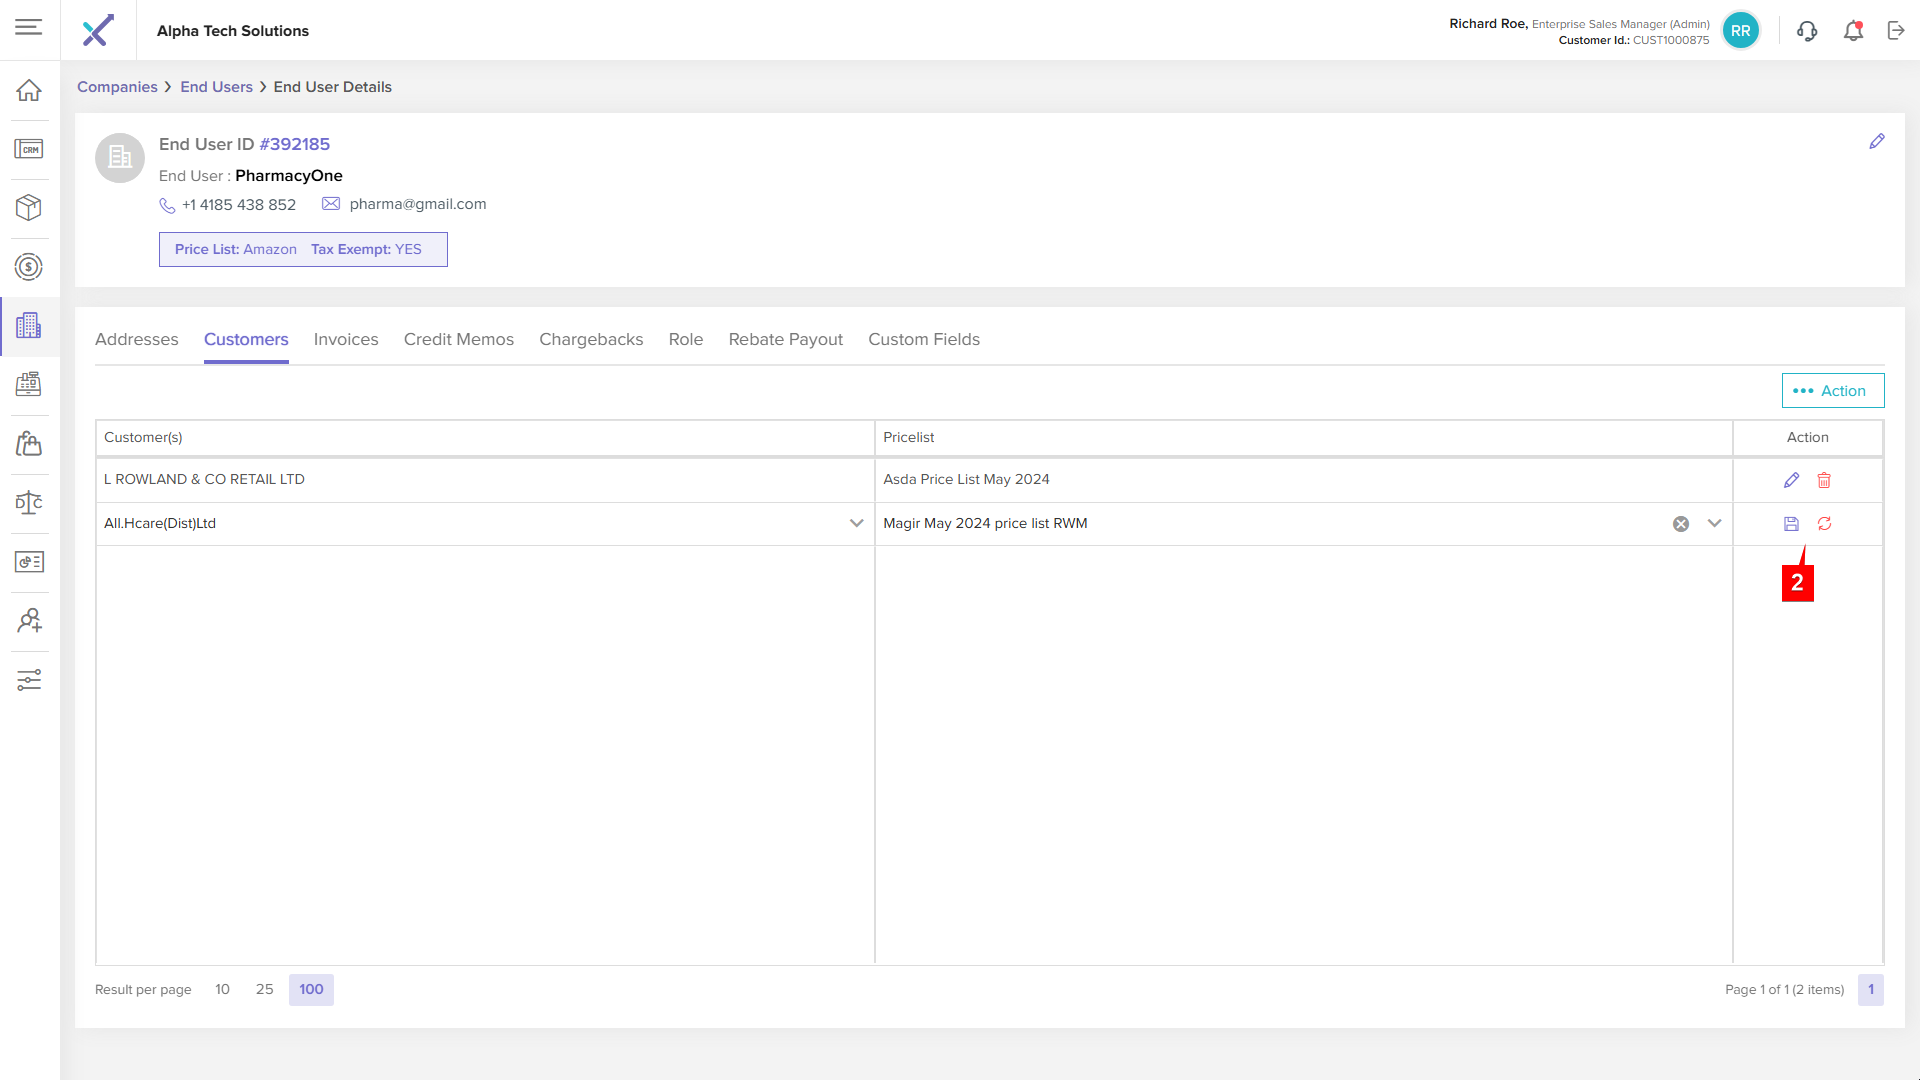The image size is (1920, 1080).
Task: Reset the row using refresh icon
Action: [1824, 524]
